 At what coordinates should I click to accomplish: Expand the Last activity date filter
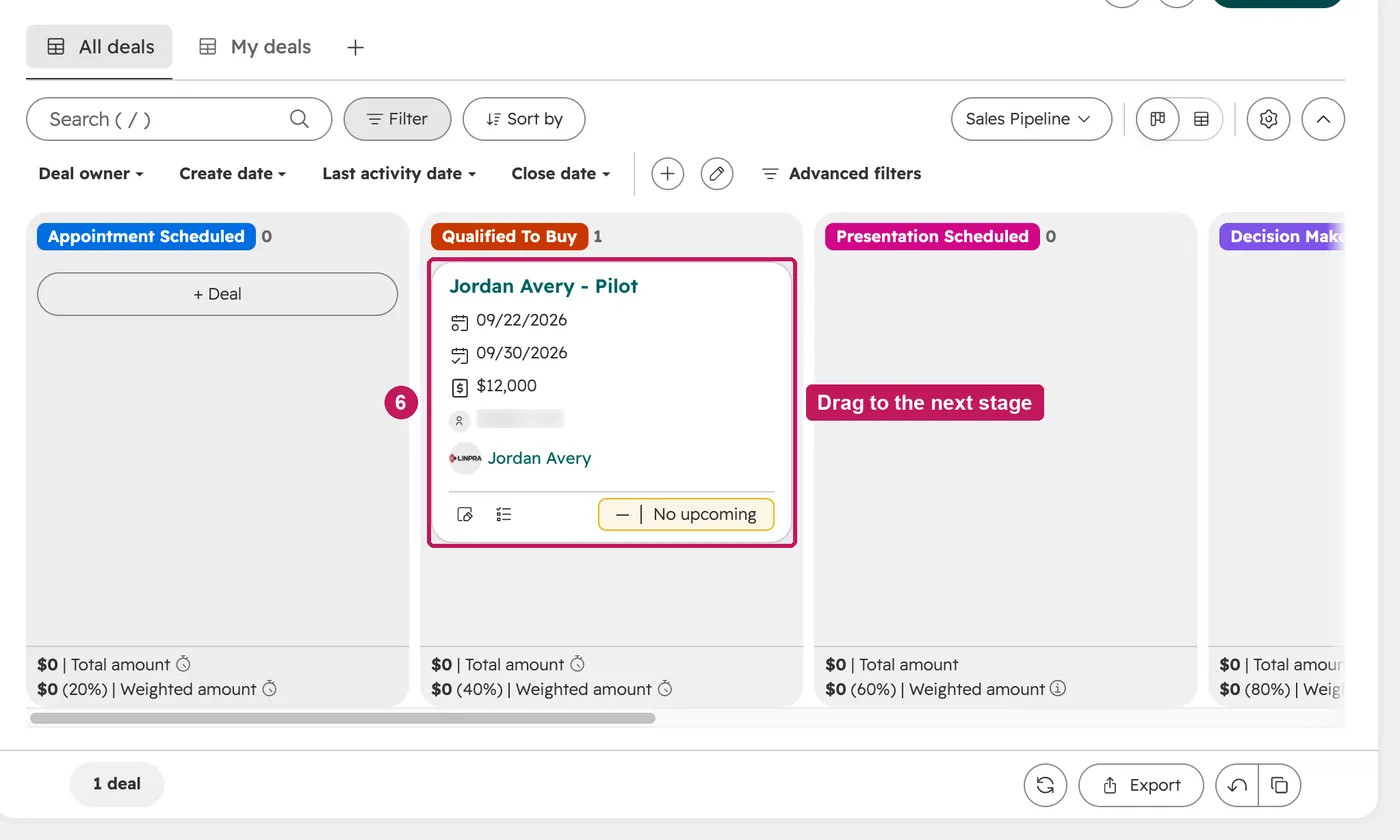click(x=399, y=173)
